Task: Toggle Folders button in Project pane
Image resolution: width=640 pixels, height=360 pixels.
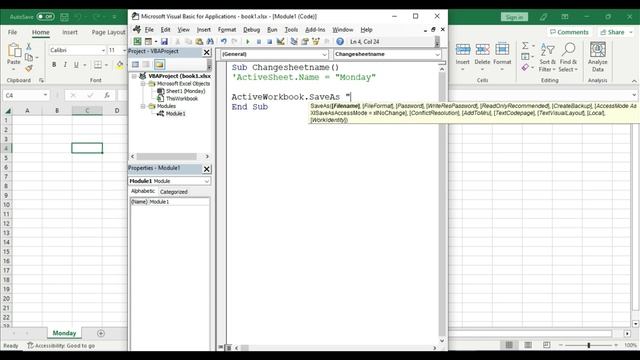Action: click(x=159, y=64)
